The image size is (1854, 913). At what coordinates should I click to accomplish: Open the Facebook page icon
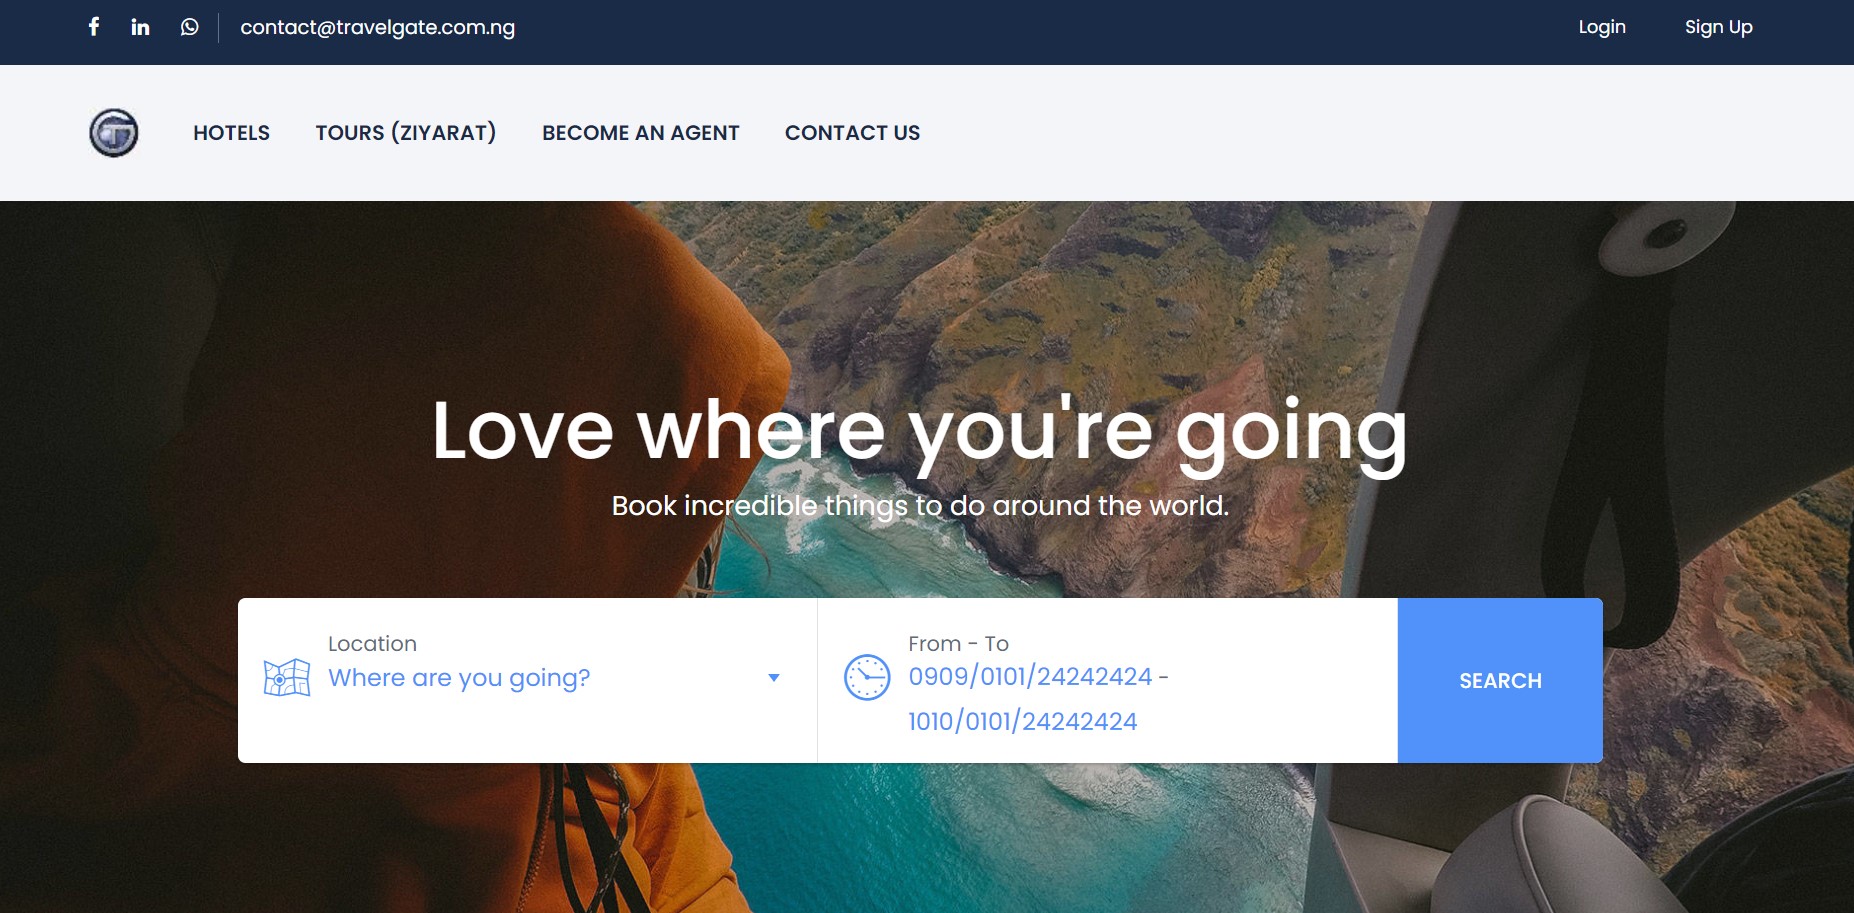tap(94, 27)
